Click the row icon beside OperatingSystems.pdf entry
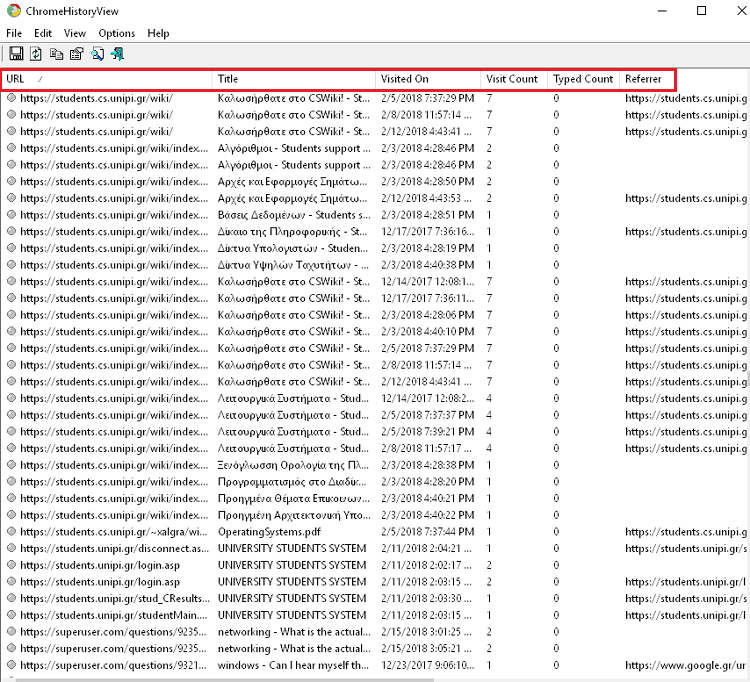 pos(11,532)
